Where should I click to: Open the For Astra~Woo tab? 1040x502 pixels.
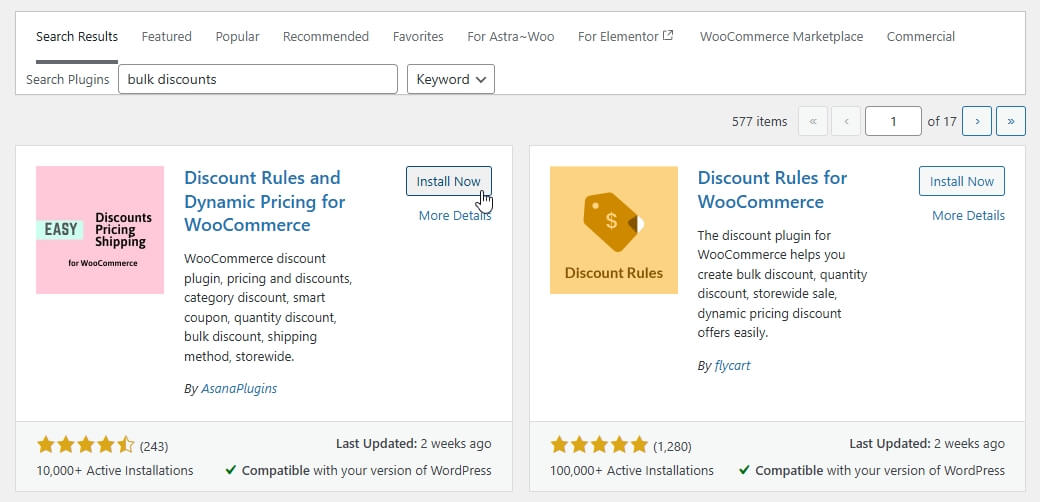511,36
